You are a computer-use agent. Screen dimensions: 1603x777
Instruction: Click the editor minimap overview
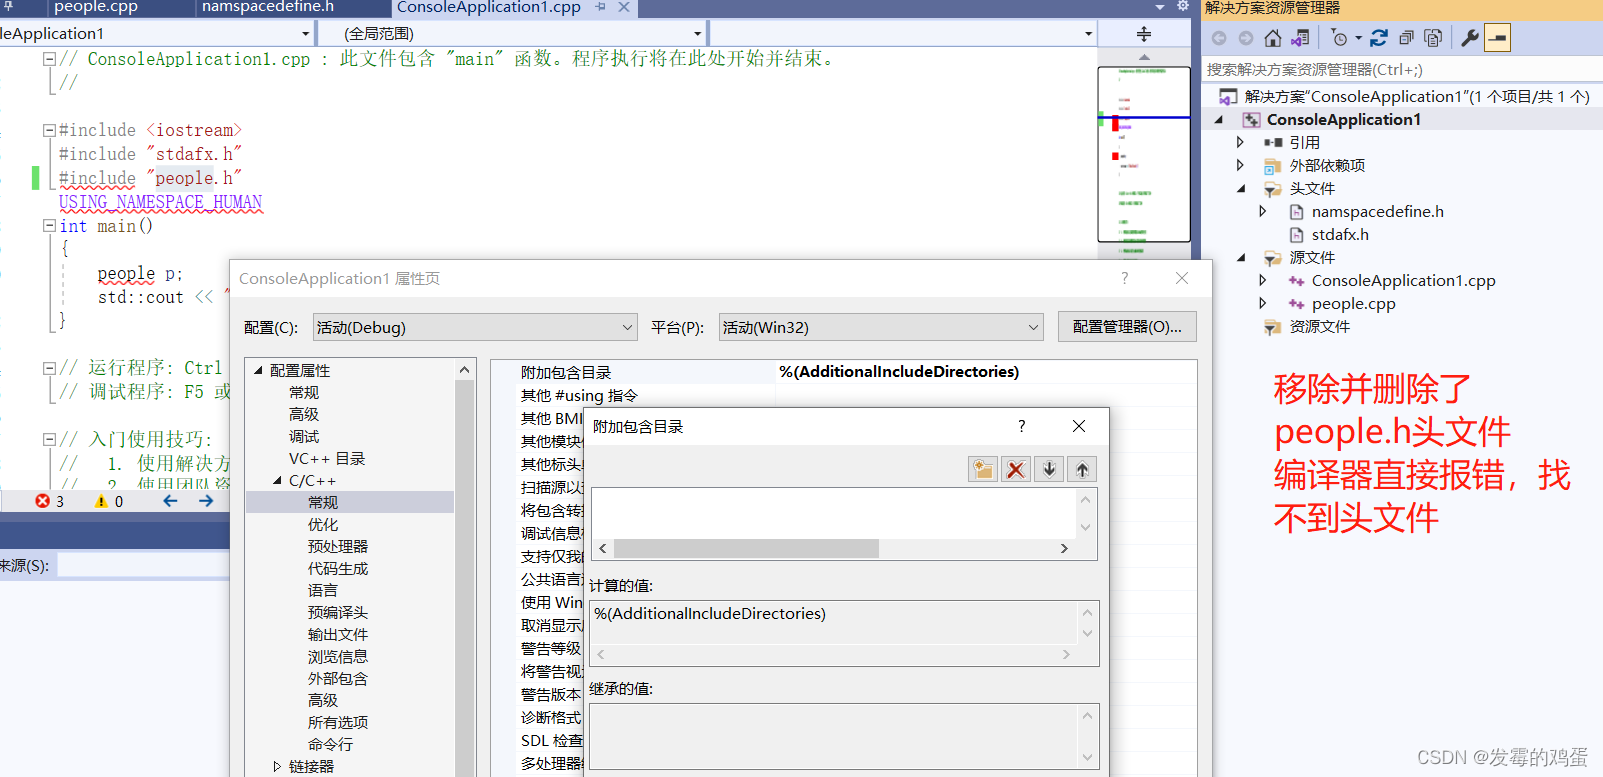(1144, 154)
